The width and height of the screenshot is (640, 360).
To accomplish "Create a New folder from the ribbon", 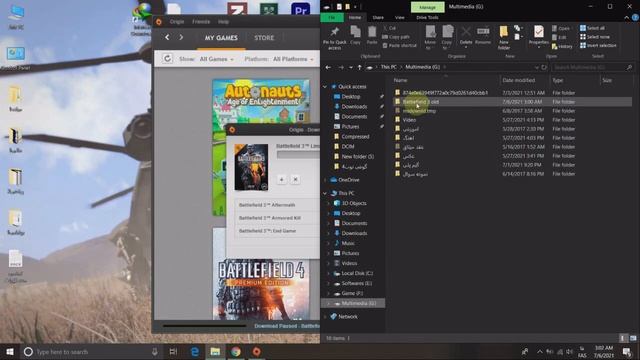I will (x=504, y=38).
